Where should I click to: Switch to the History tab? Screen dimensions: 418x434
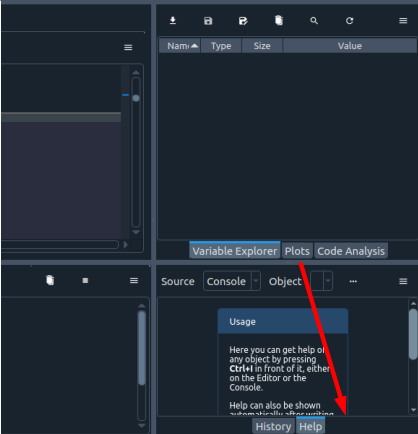click(x=273, y=426)
